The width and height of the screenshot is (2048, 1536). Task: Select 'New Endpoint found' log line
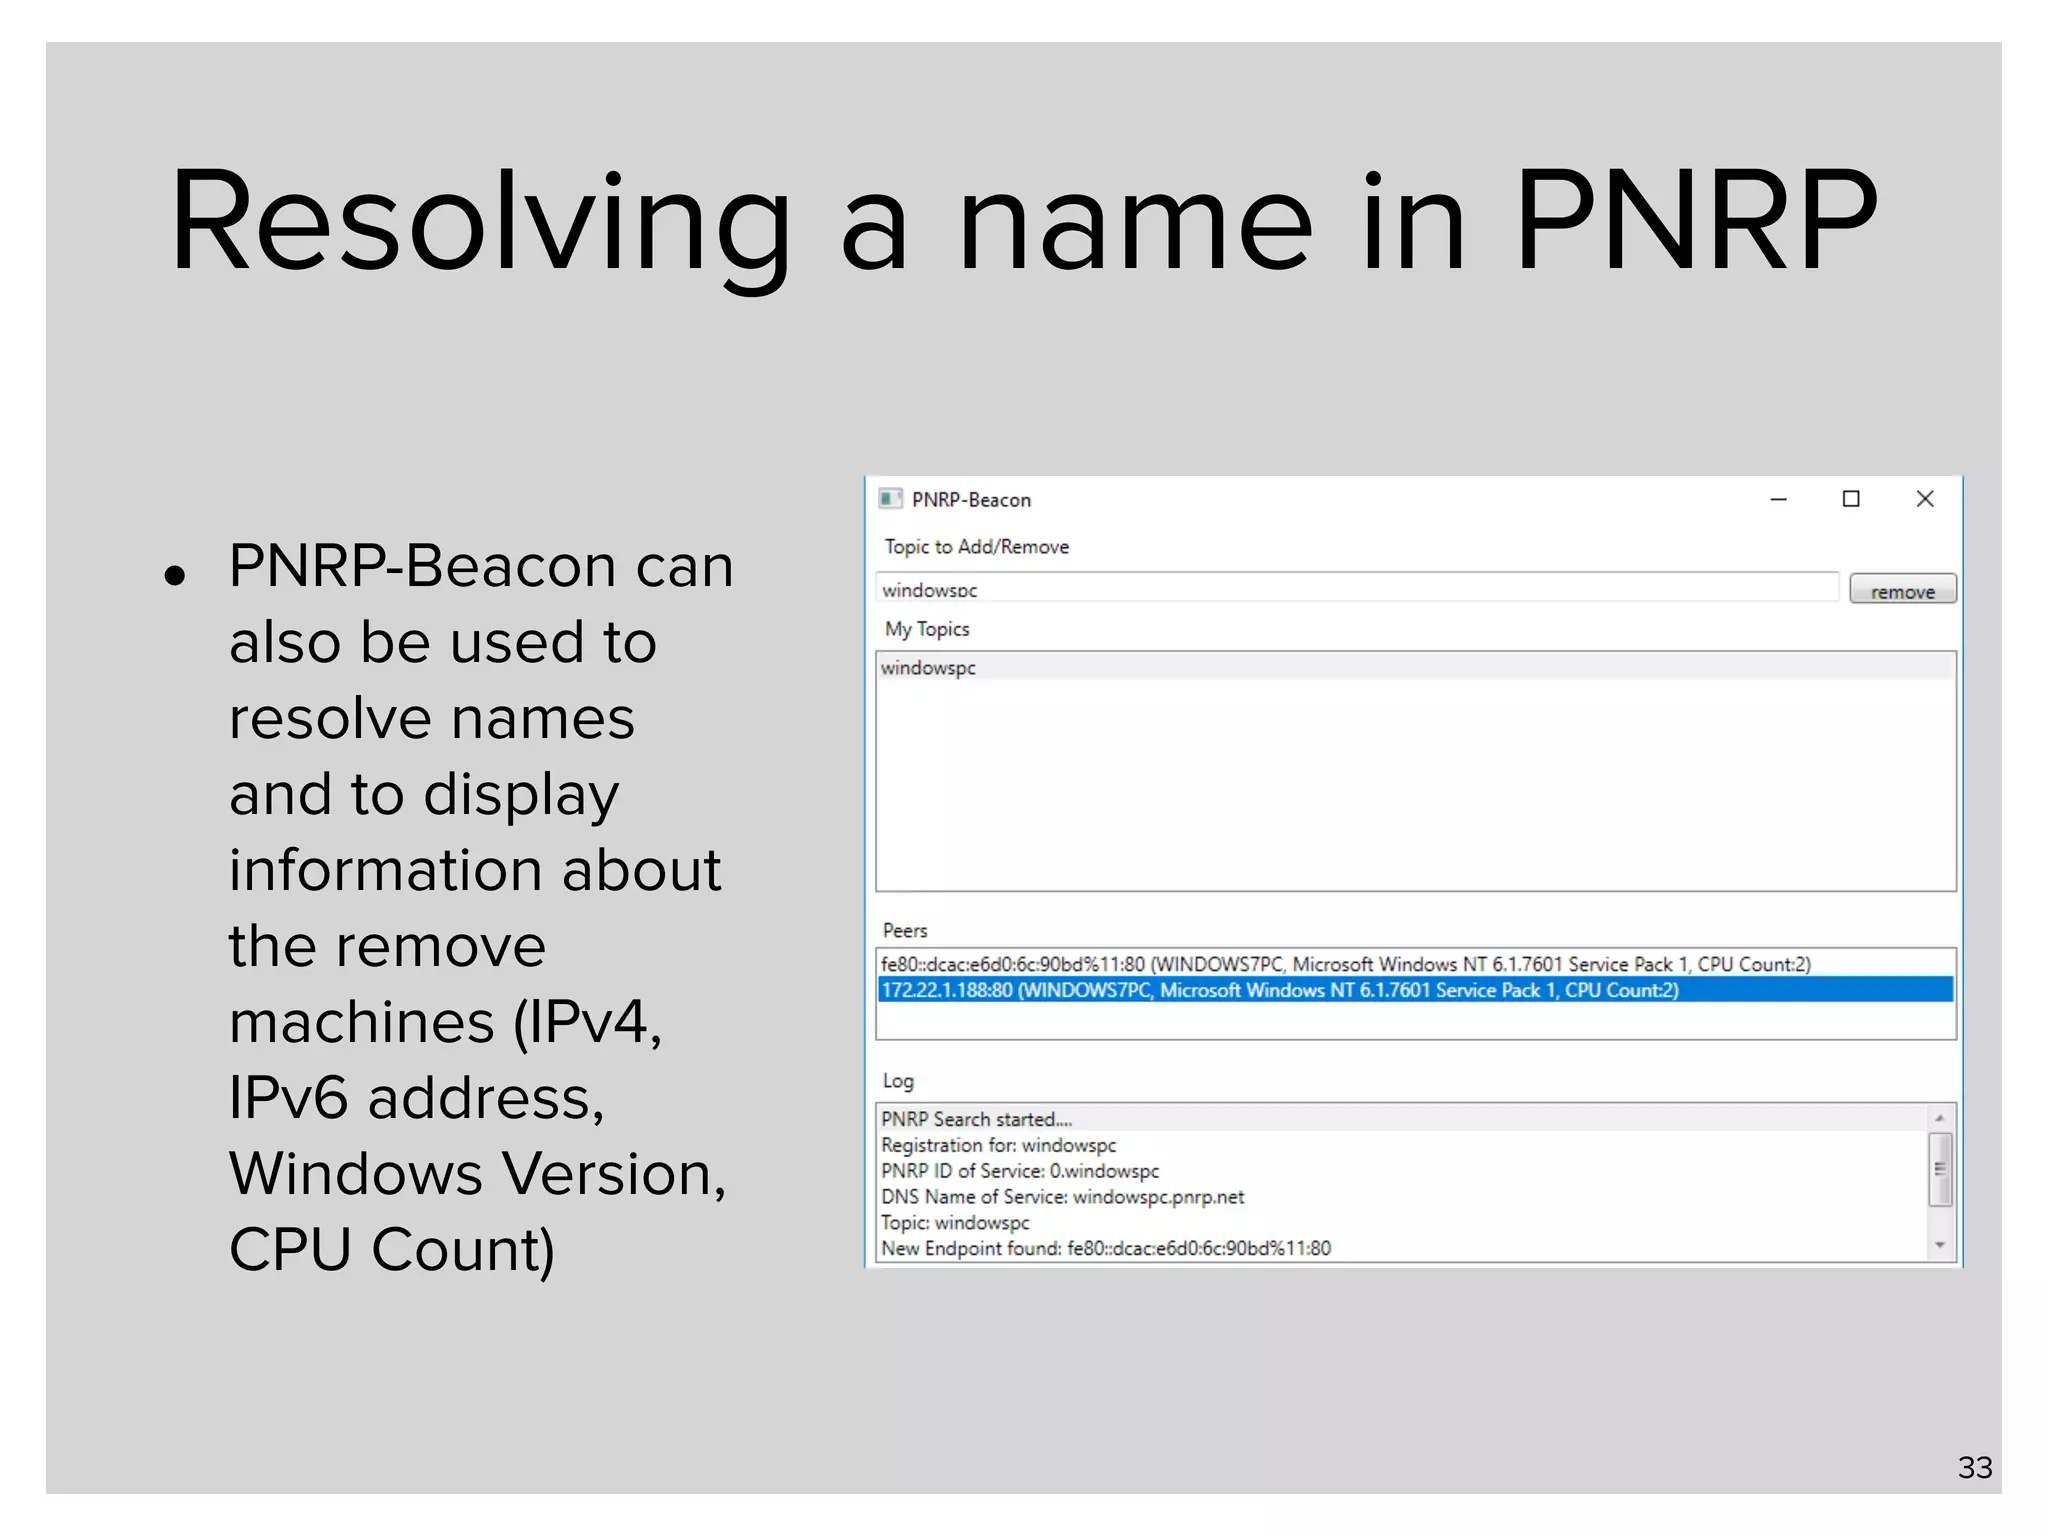coord(1402,1248)
